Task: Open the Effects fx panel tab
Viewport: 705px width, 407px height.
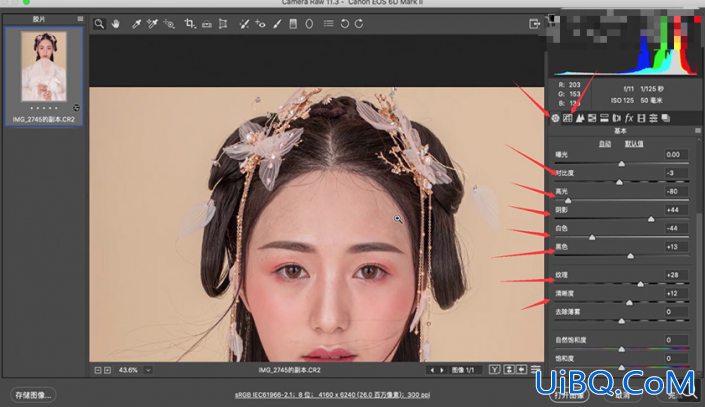Action: (629, 118)
